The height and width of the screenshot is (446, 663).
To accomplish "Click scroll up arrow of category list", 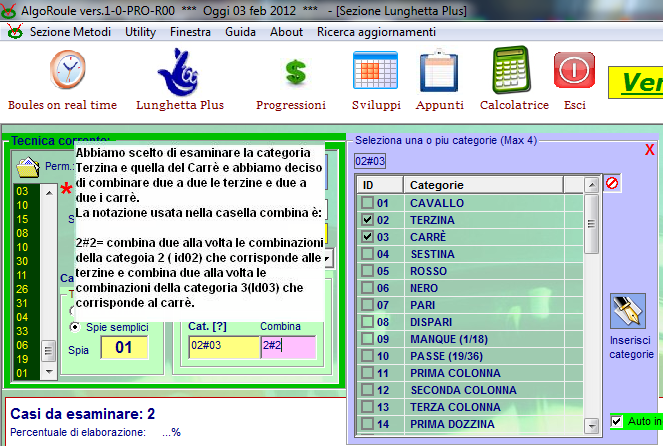I will click(x=592, y=185).
